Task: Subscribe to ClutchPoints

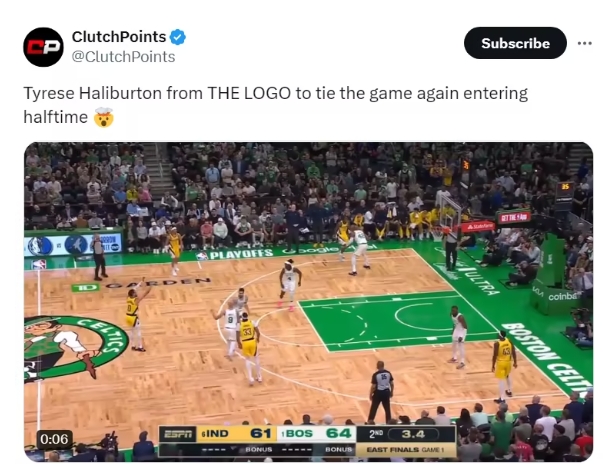Action: pyautogui.click(x=515, y=43)
